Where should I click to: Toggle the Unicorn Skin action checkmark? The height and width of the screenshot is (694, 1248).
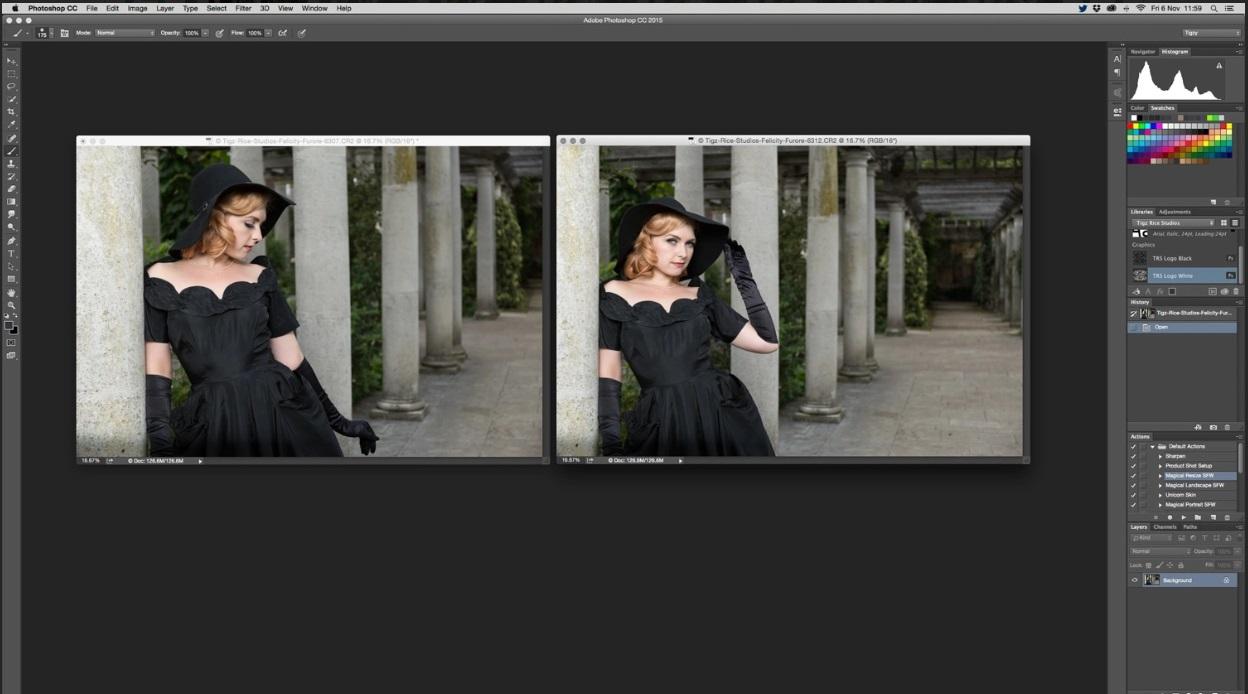[x=1133, y=495]
